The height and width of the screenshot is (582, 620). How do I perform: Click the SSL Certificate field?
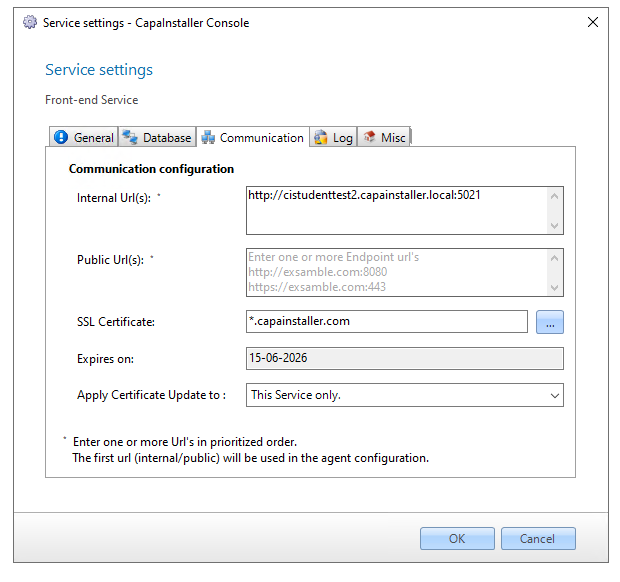(x=387, y=321)
